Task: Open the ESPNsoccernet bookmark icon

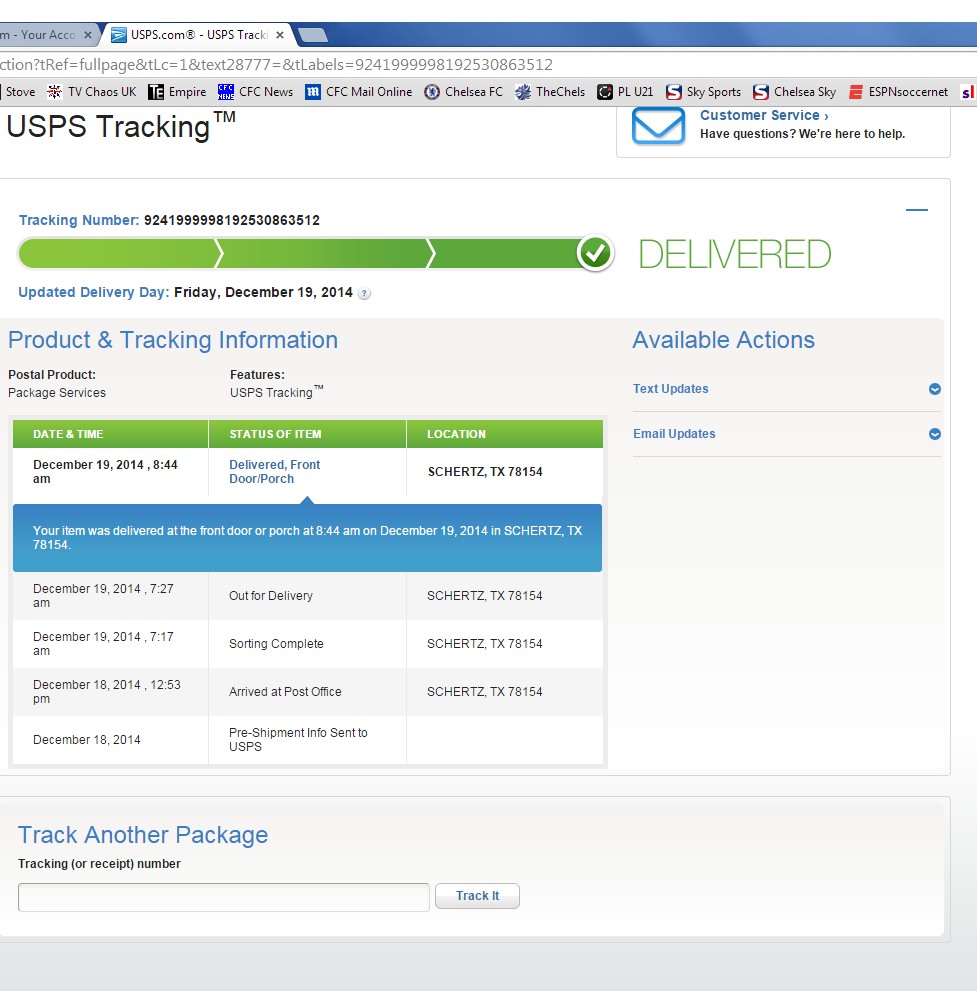Action: tap(856, 92)
